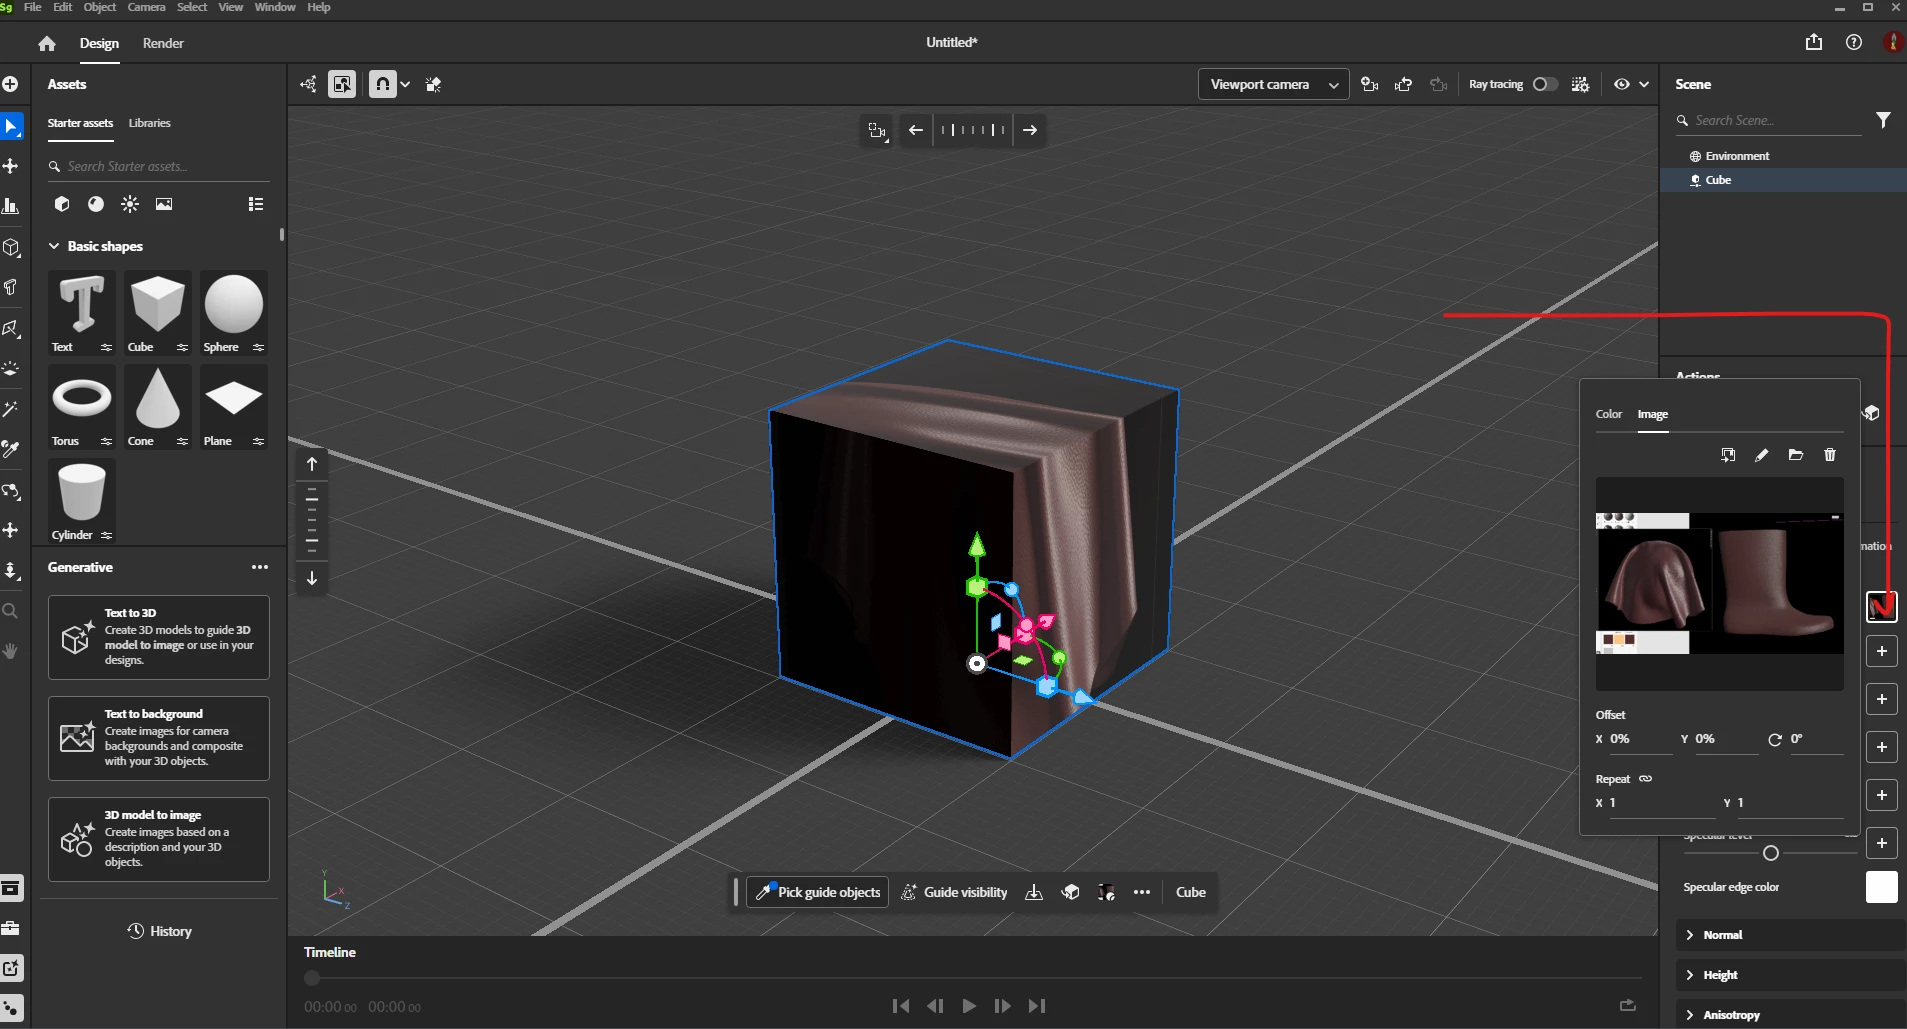Activate the Select arrow tool
Viewport: 1907px width, 1029px height.
click(11, 126)
